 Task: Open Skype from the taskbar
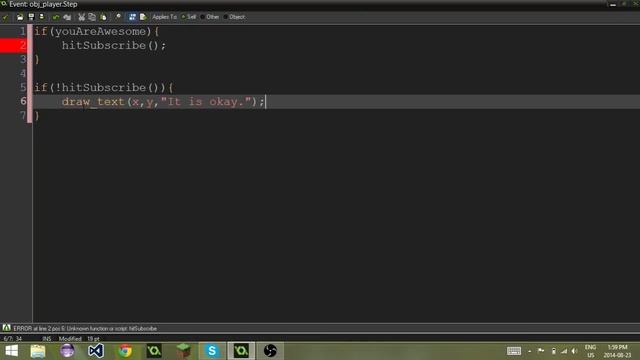pos(212,351)
